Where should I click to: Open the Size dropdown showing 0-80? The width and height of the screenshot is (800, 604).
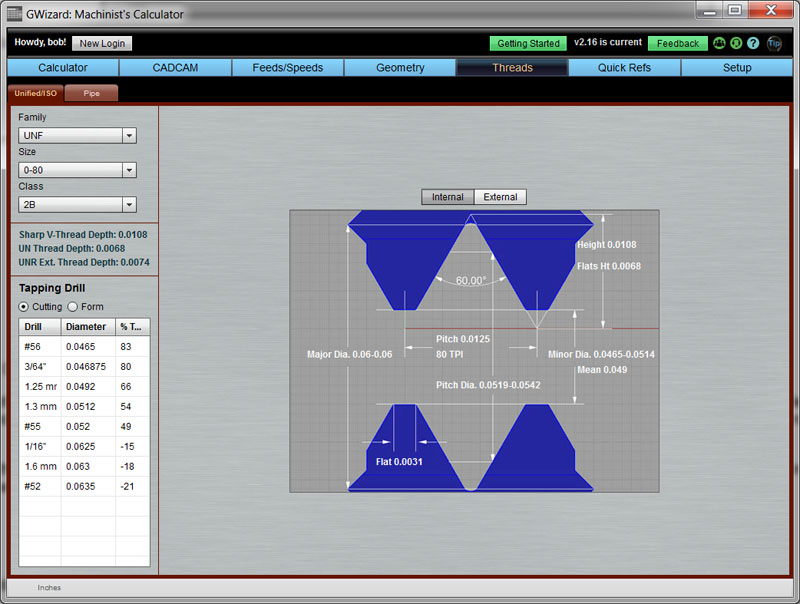point(78,170)
